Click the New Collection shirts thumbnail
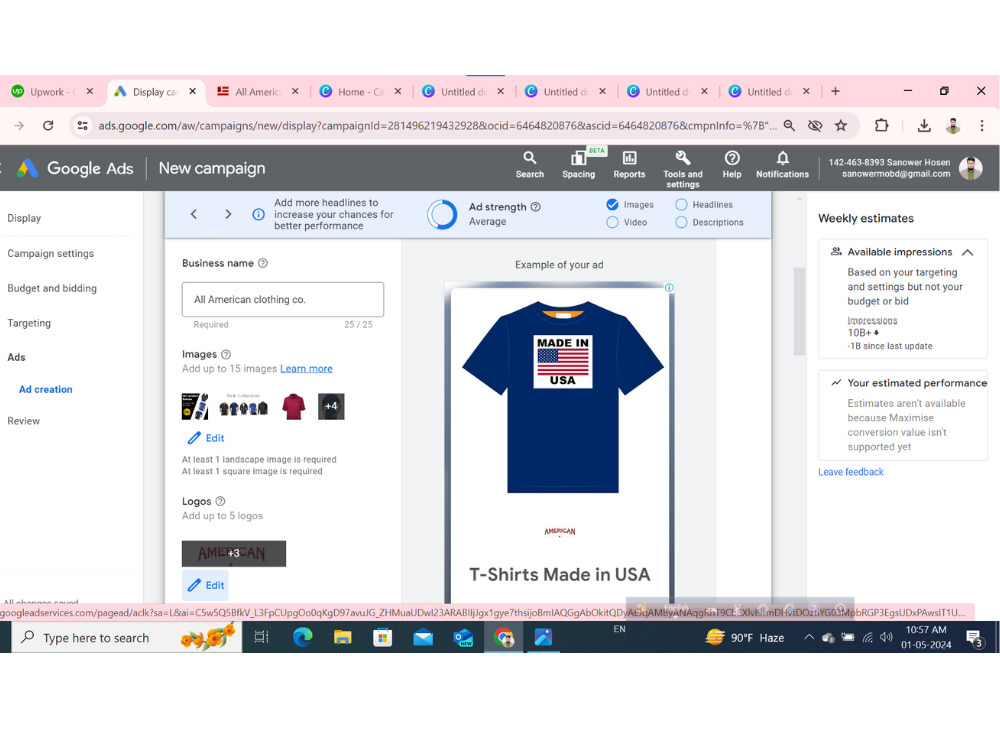The width and height of the screenshot is (1000, 750). click(x=244, y=407)
